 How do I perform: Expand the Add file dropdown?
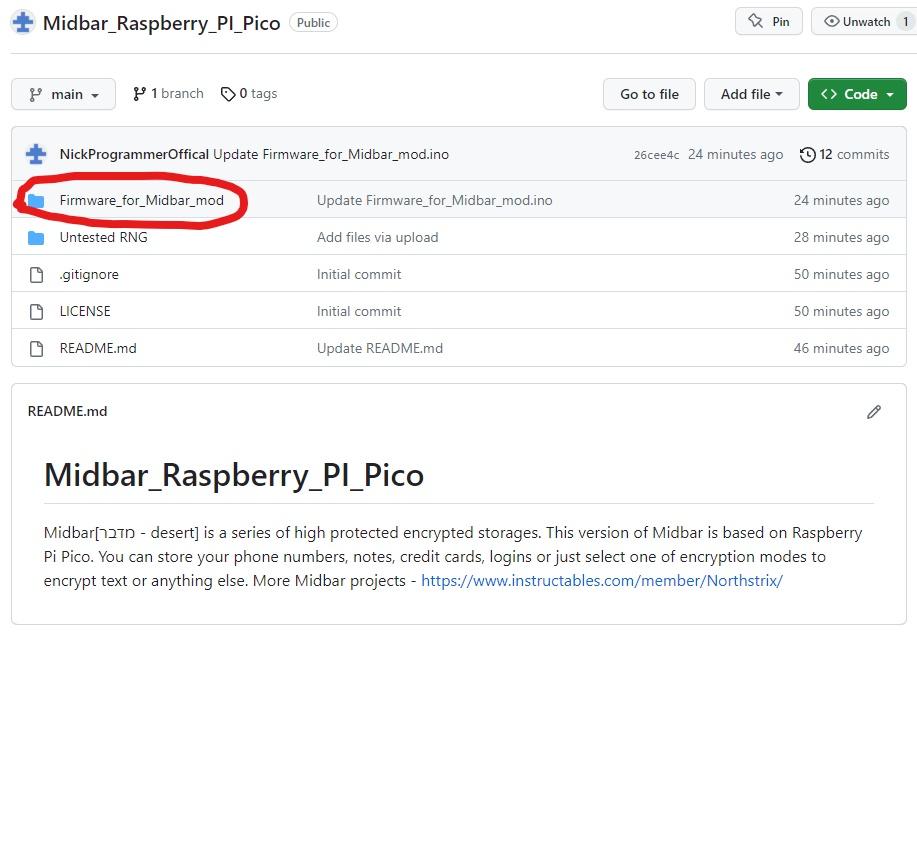tap(751, 94)
